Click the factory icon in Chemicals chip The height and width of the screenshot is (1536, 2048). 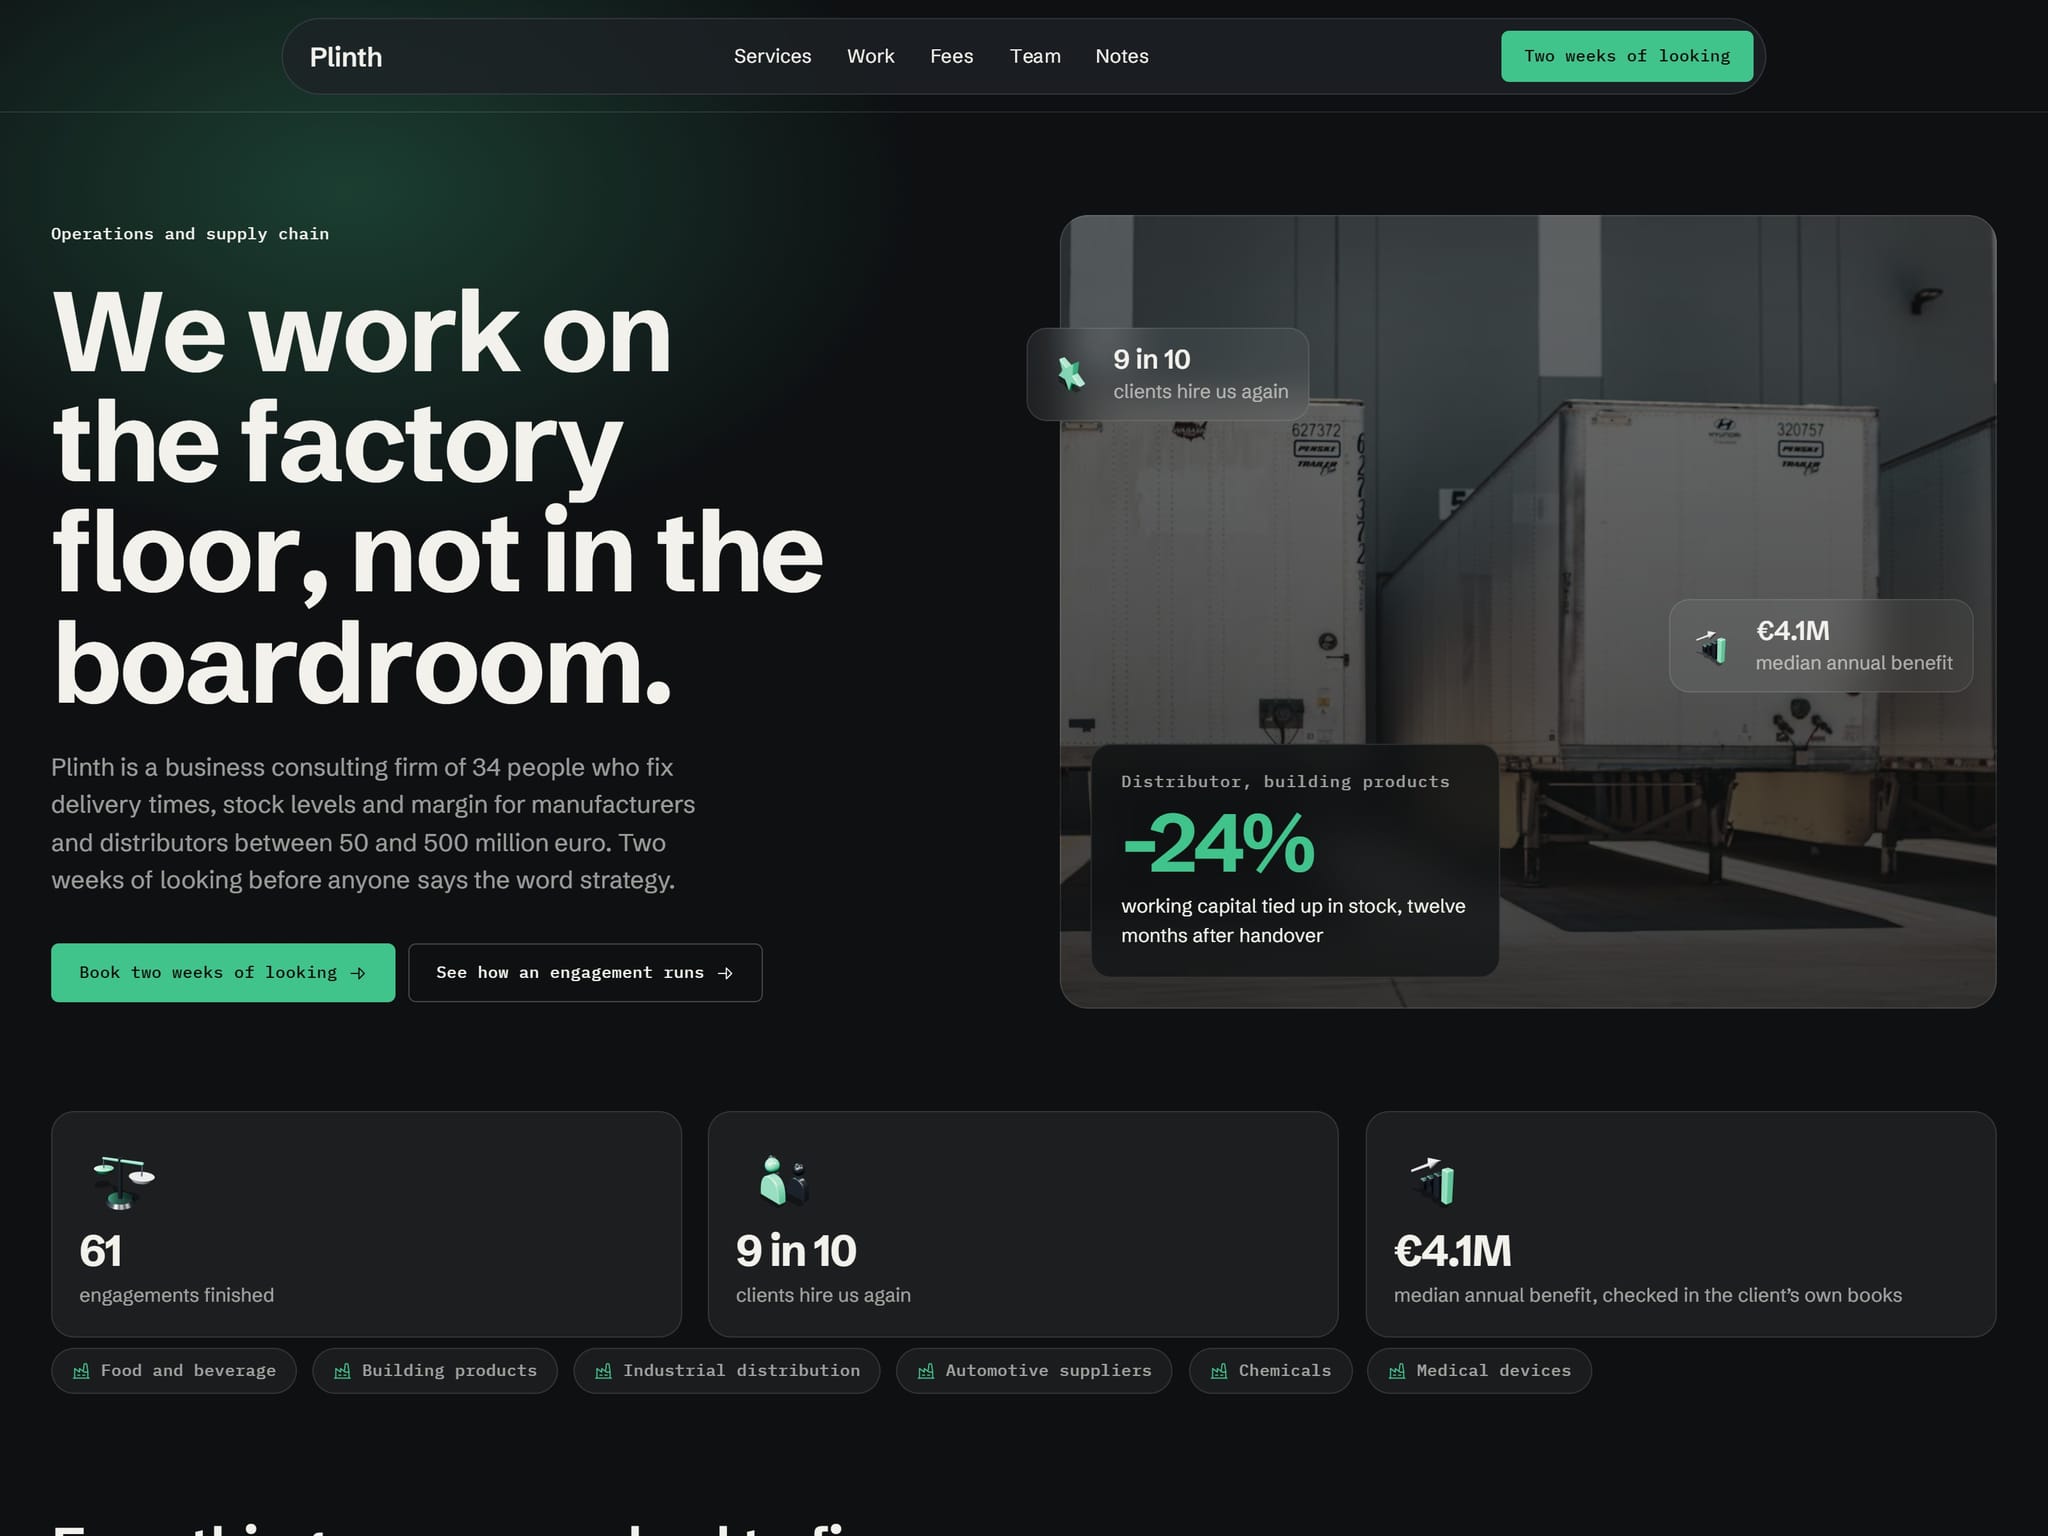(x=1219, y=1371)
